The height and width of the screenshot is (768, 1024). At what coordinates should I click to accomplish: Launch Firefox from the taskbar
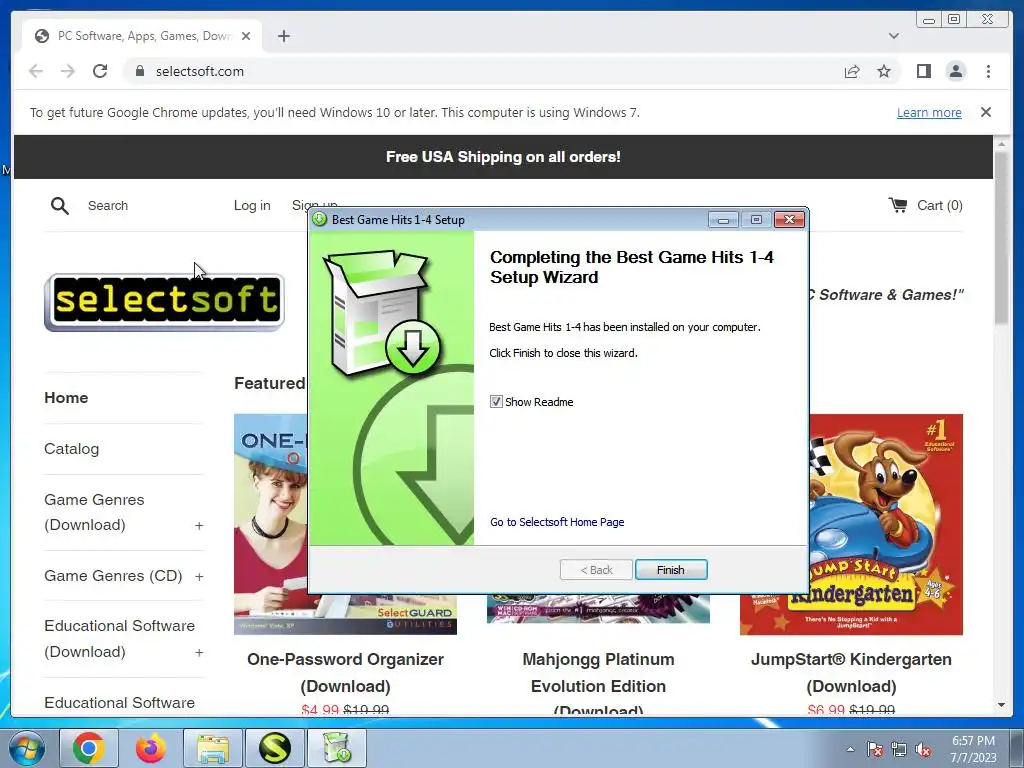(151, 748)
